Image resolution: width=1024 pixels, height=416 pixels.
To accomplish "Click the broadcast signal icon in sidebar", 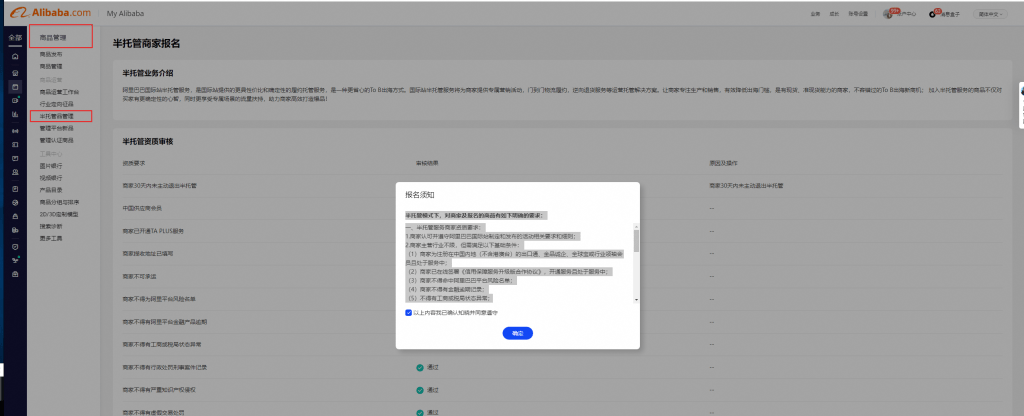I will click(14, 131).
